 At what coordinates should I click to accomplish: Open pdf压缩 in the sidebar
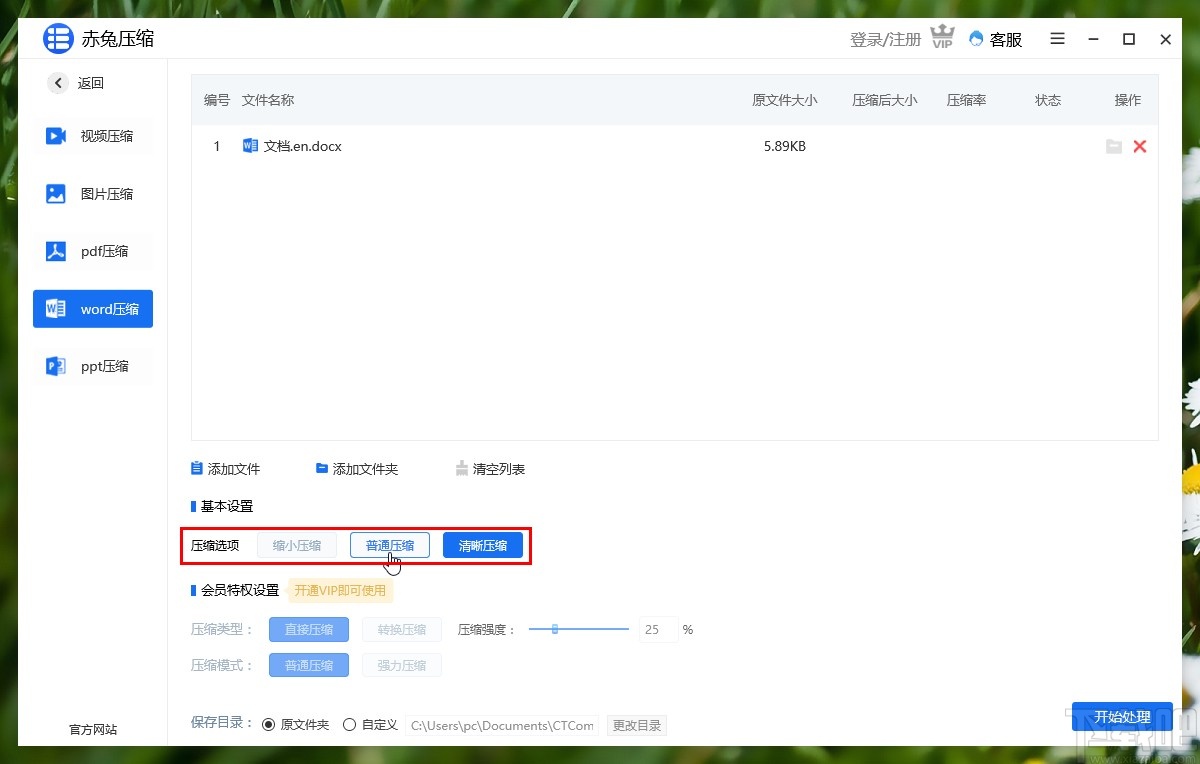pos(93,251)
